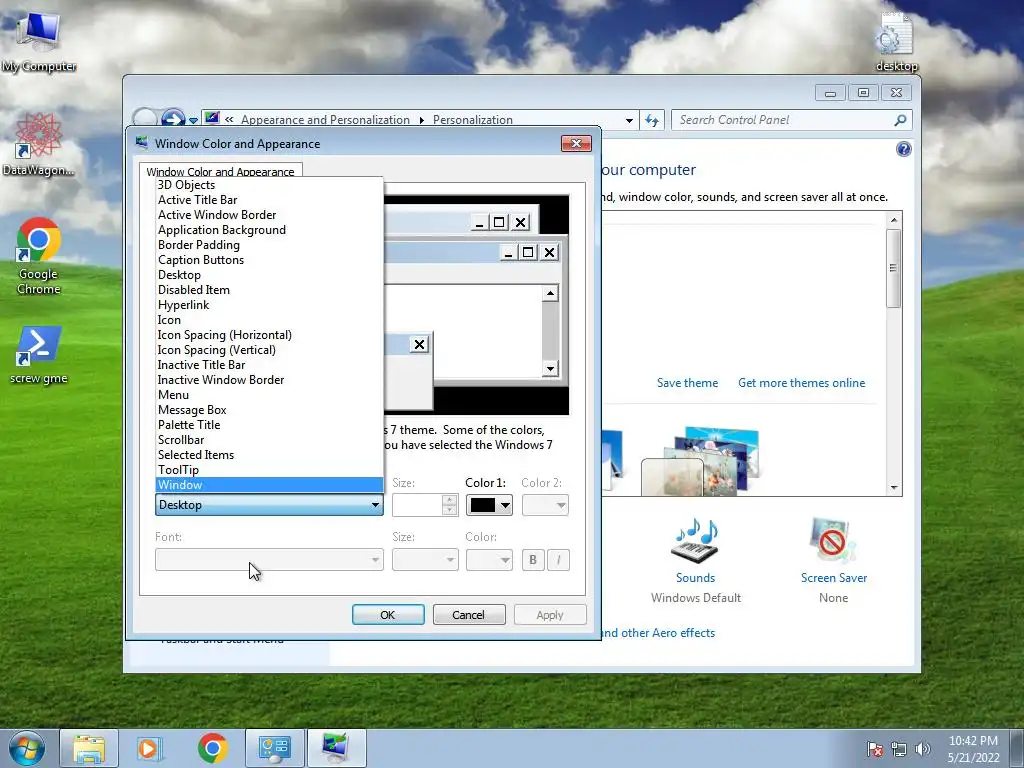Click Cancel in Window Color dialog
The image size is (1024, 768).
pyautogui.click(x=469, y=615)
